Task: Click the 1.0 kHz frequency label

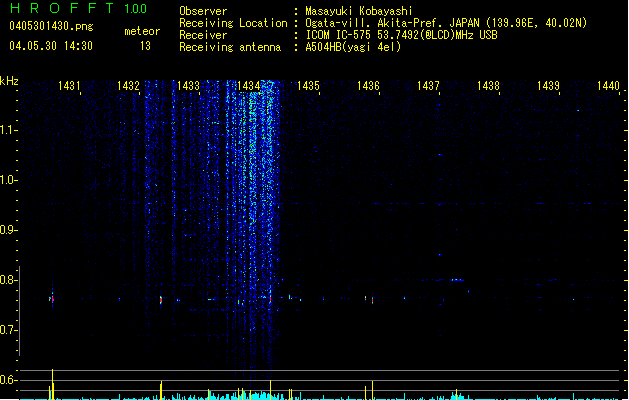Action: click(x=8, y=180)
